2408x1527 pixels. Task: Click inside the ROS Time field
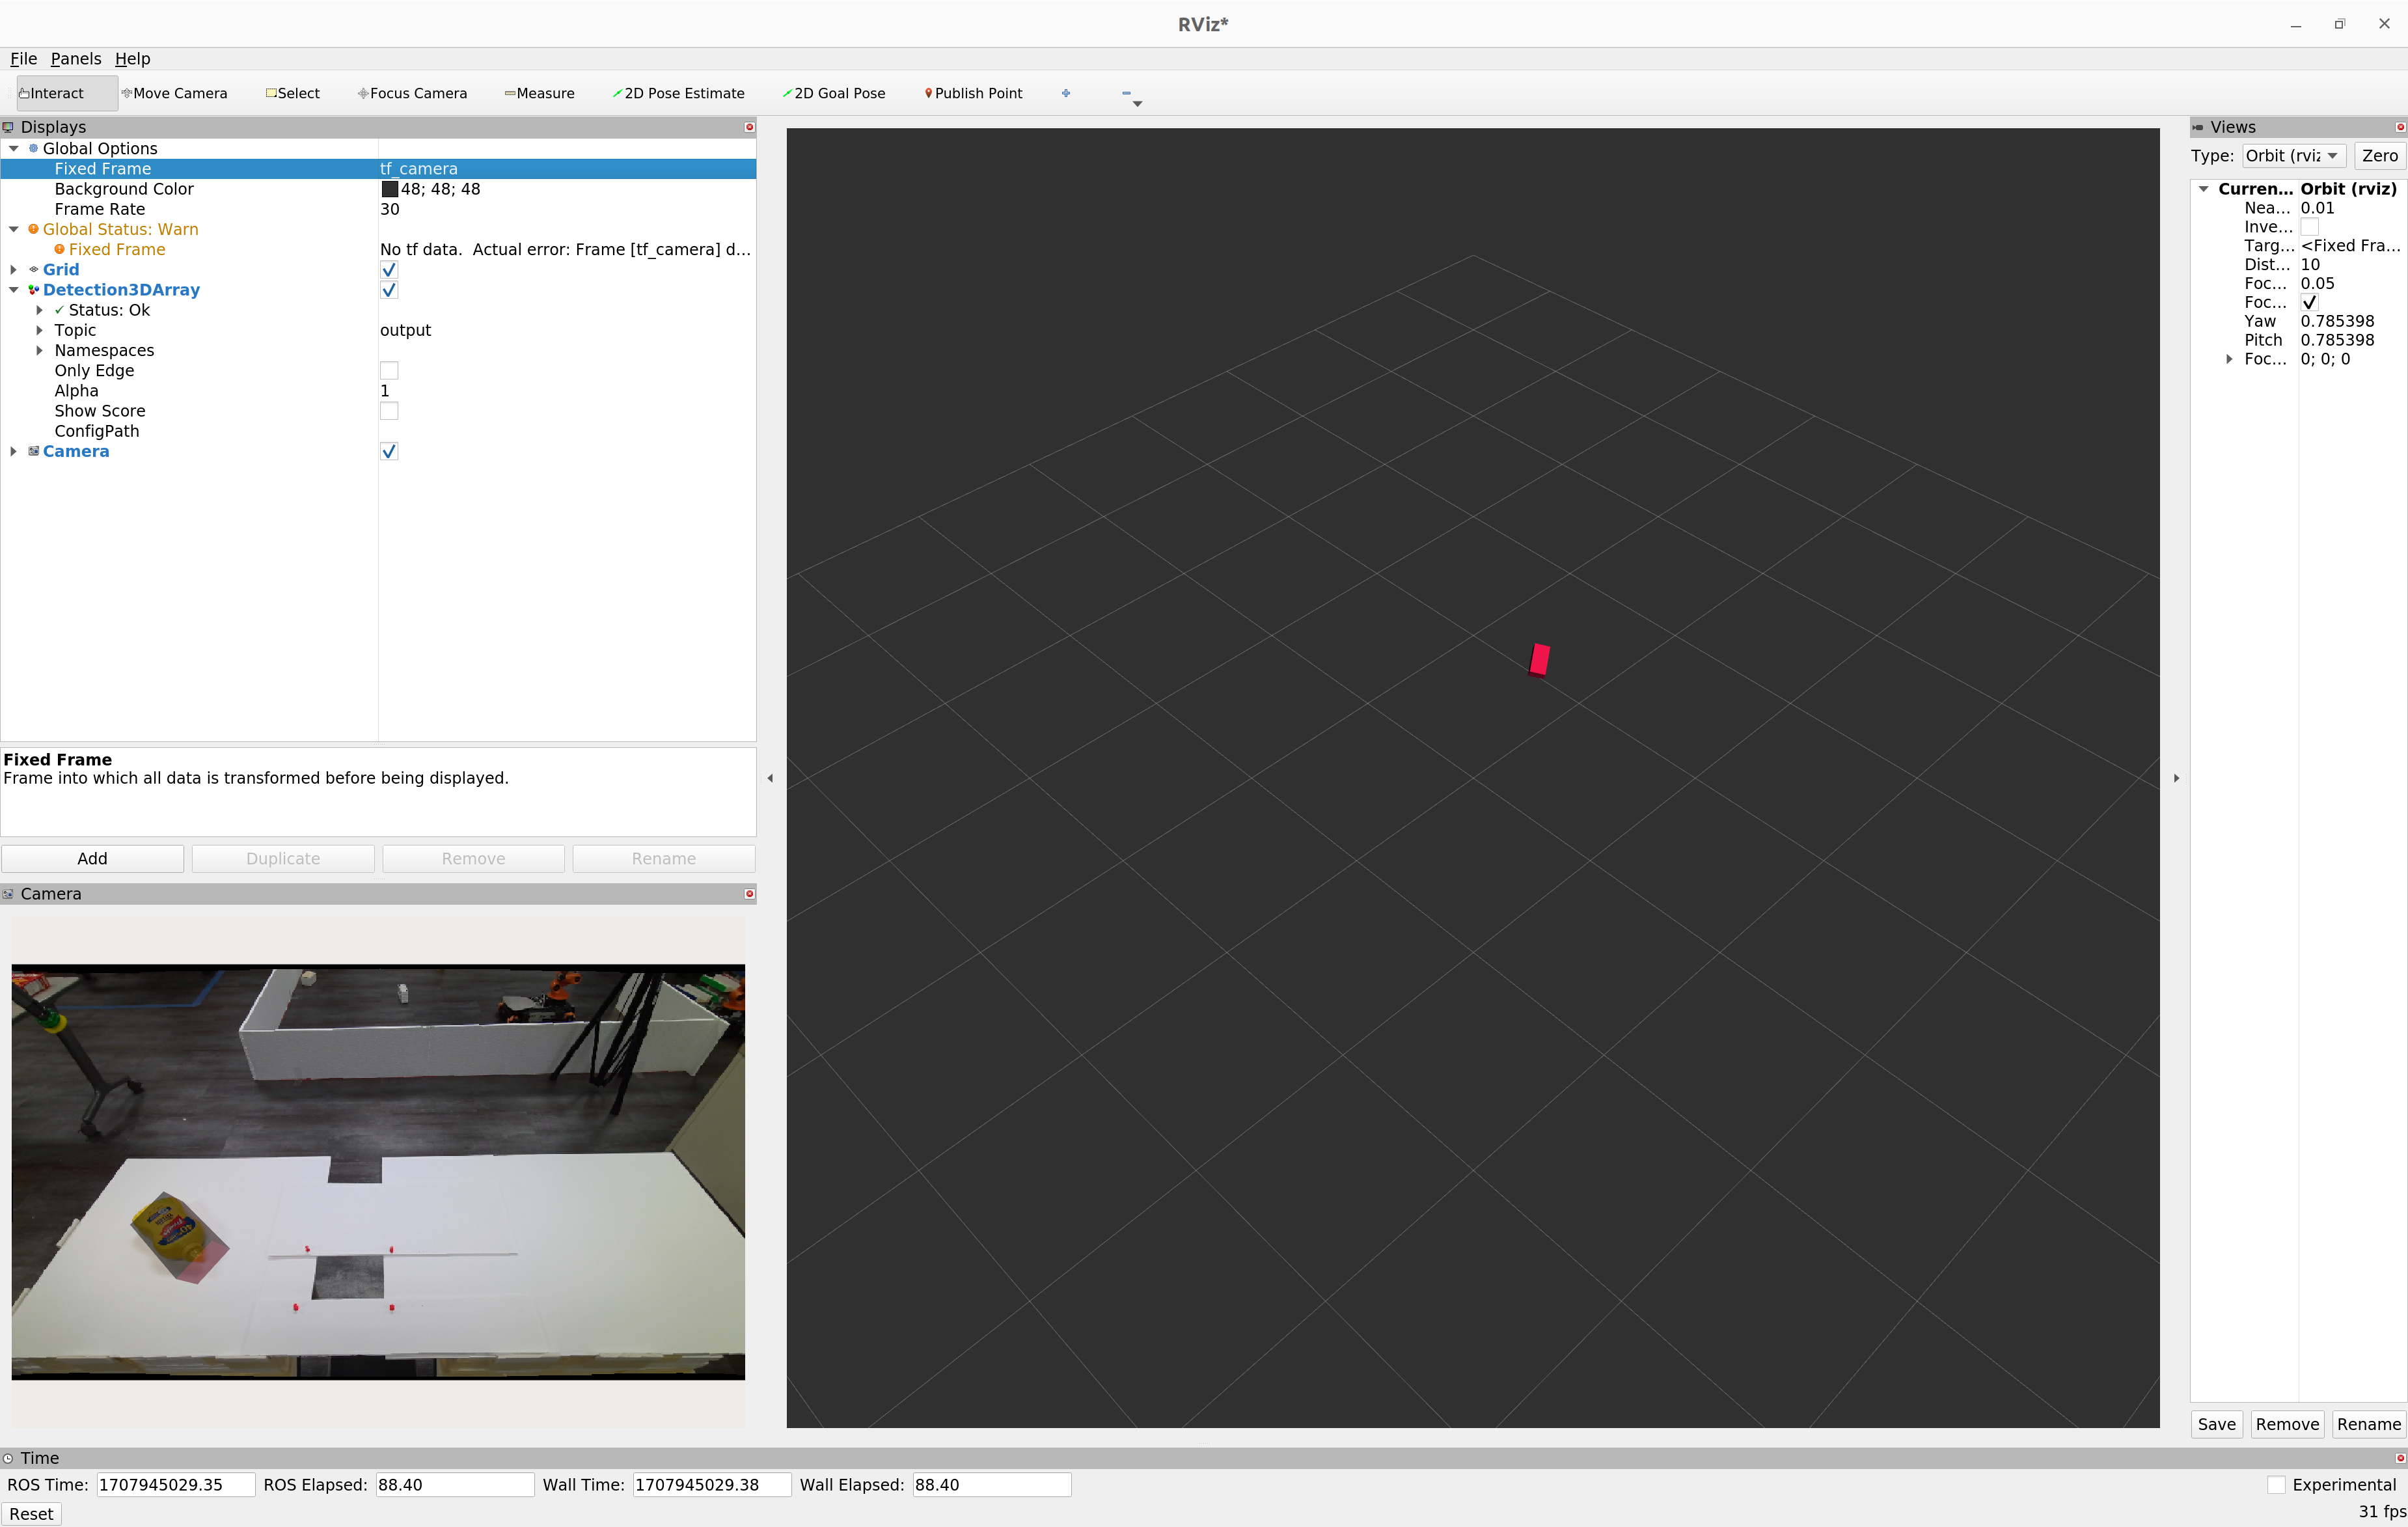[175, 1485]
